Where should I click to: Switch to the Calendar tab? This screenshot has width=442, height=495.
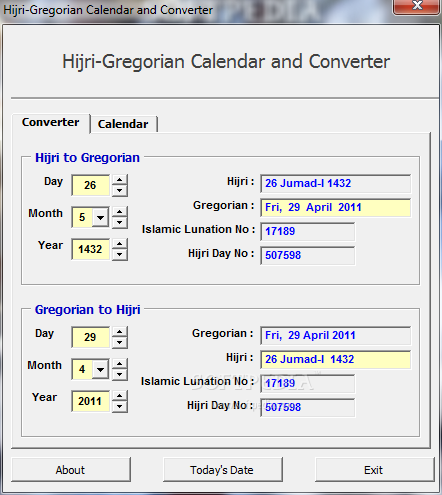tap(123, 124)
